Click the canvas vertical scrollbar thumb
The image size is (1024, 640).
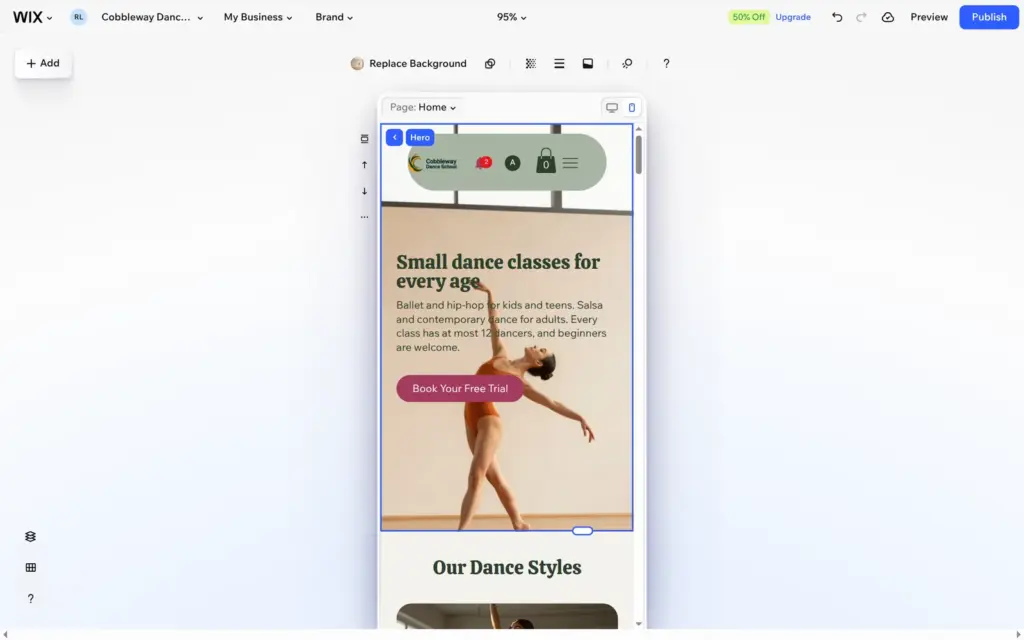(x=639, y=154)
